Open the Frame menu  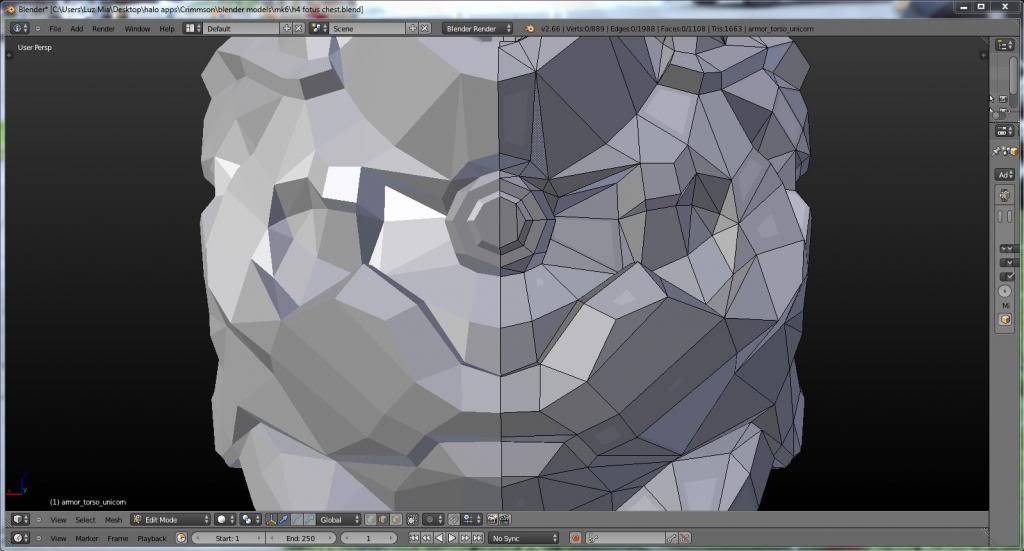[x=118, y=539]
